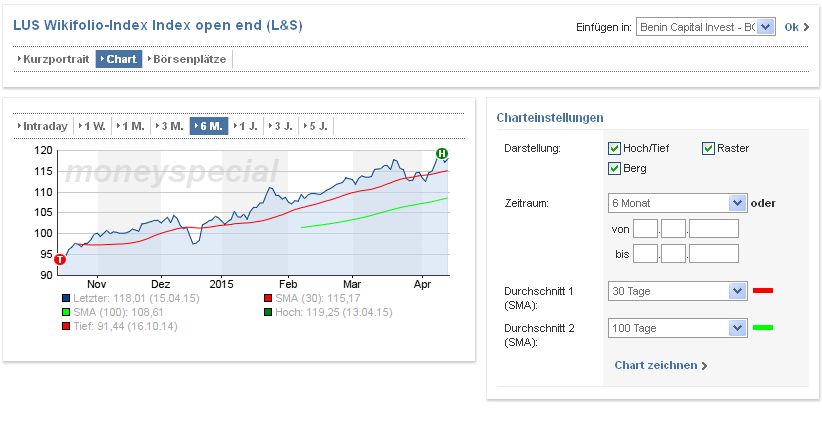The image size is (822, 421).
Task: Click the red T low marker on chart
Action: [x=60, y=260]
